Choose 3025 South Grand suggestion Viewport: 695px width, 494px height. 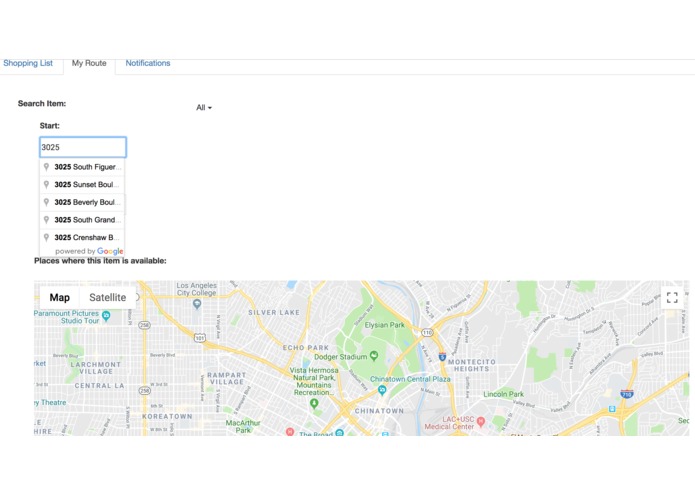tap(82, 220)
